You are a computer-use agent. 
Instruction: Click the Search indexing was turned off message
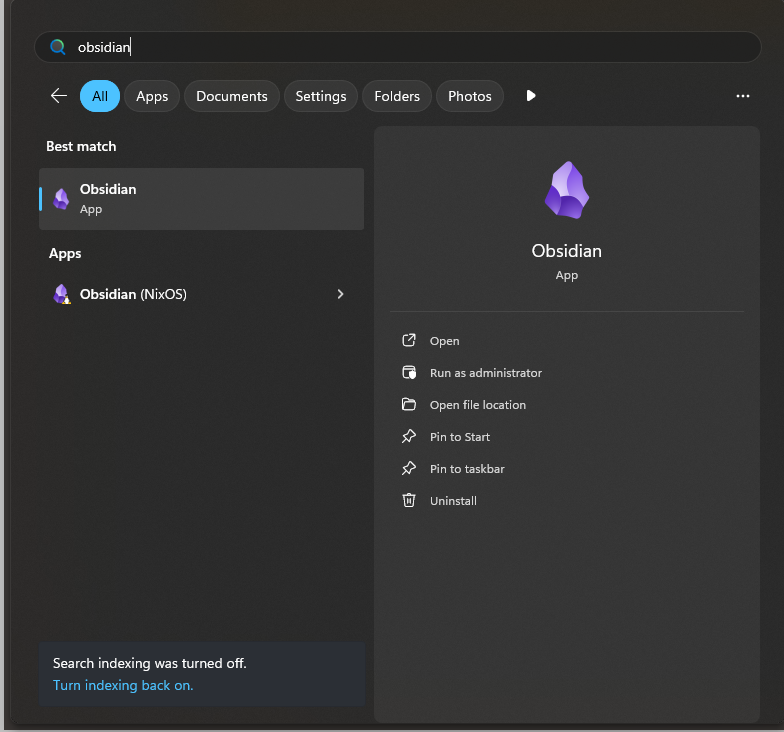tap(150, 664)
